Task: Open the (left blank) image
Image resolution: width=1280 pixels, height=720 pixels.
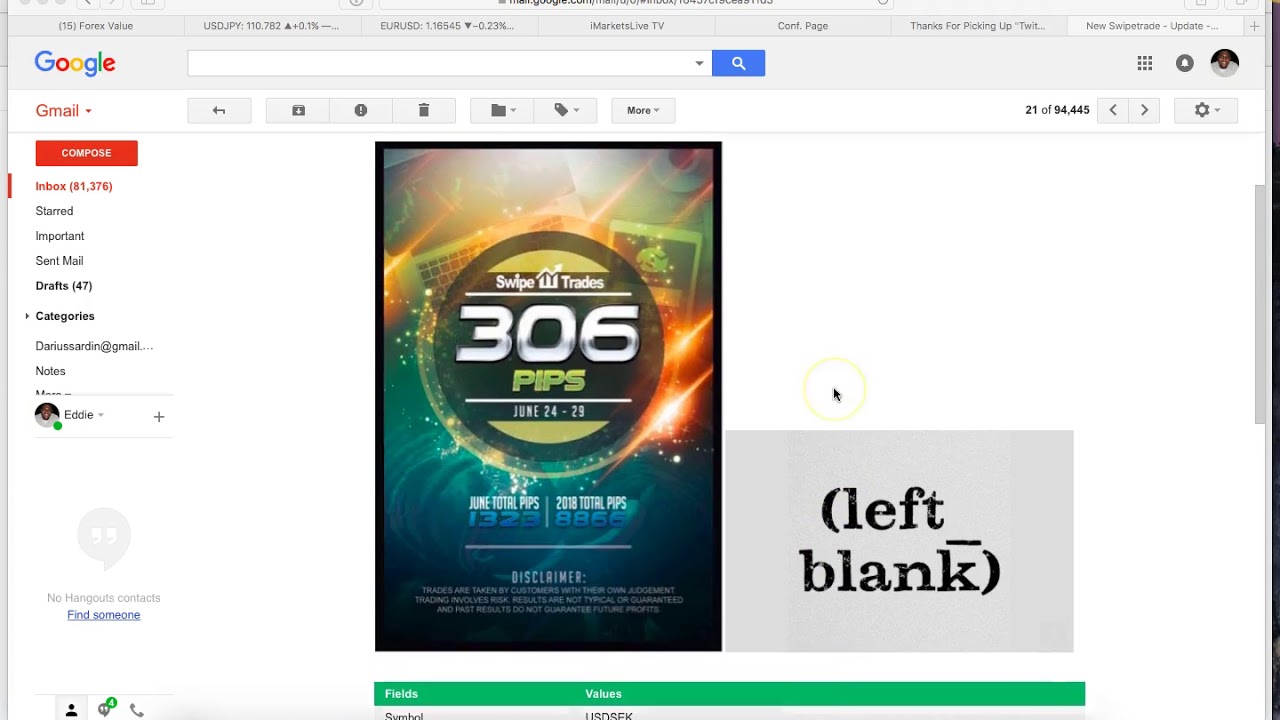Action: tap(899, 541)
